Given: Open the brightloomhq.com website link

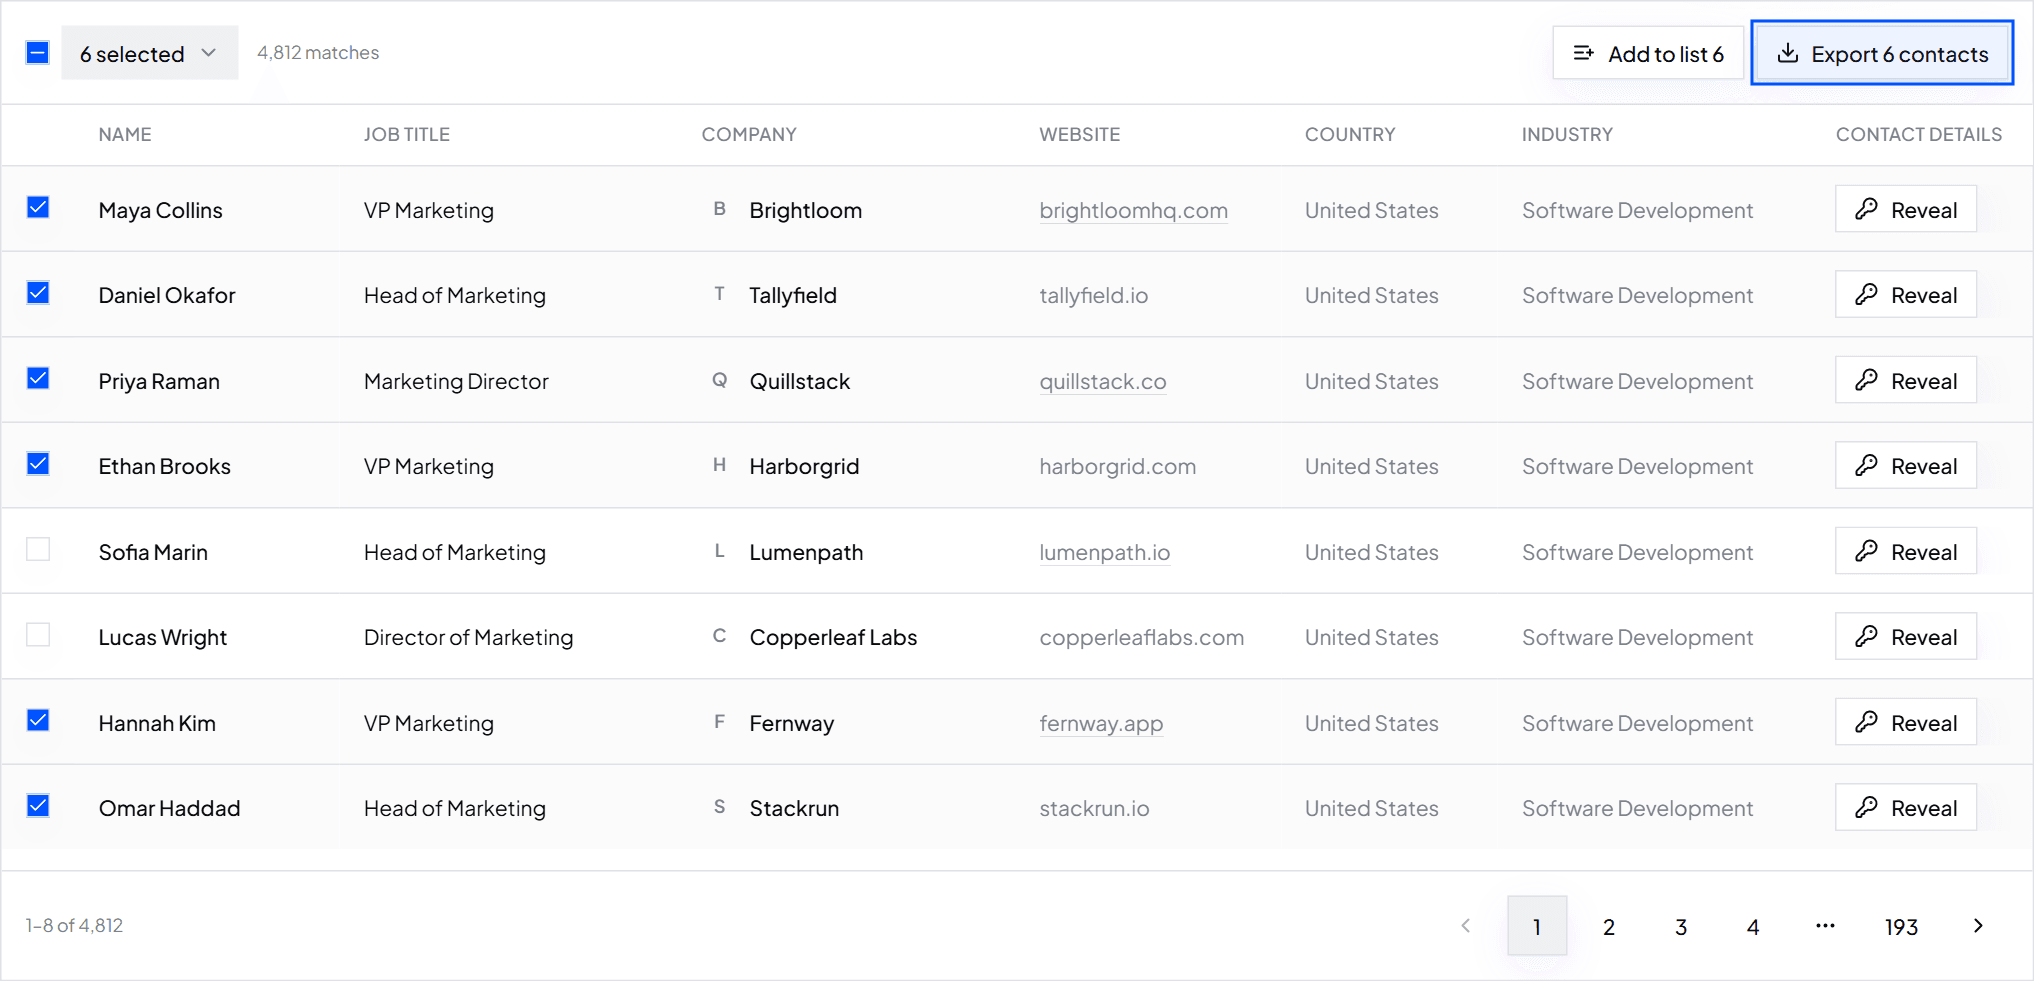Looking at the screenshot, I should tap(1133, 210).
